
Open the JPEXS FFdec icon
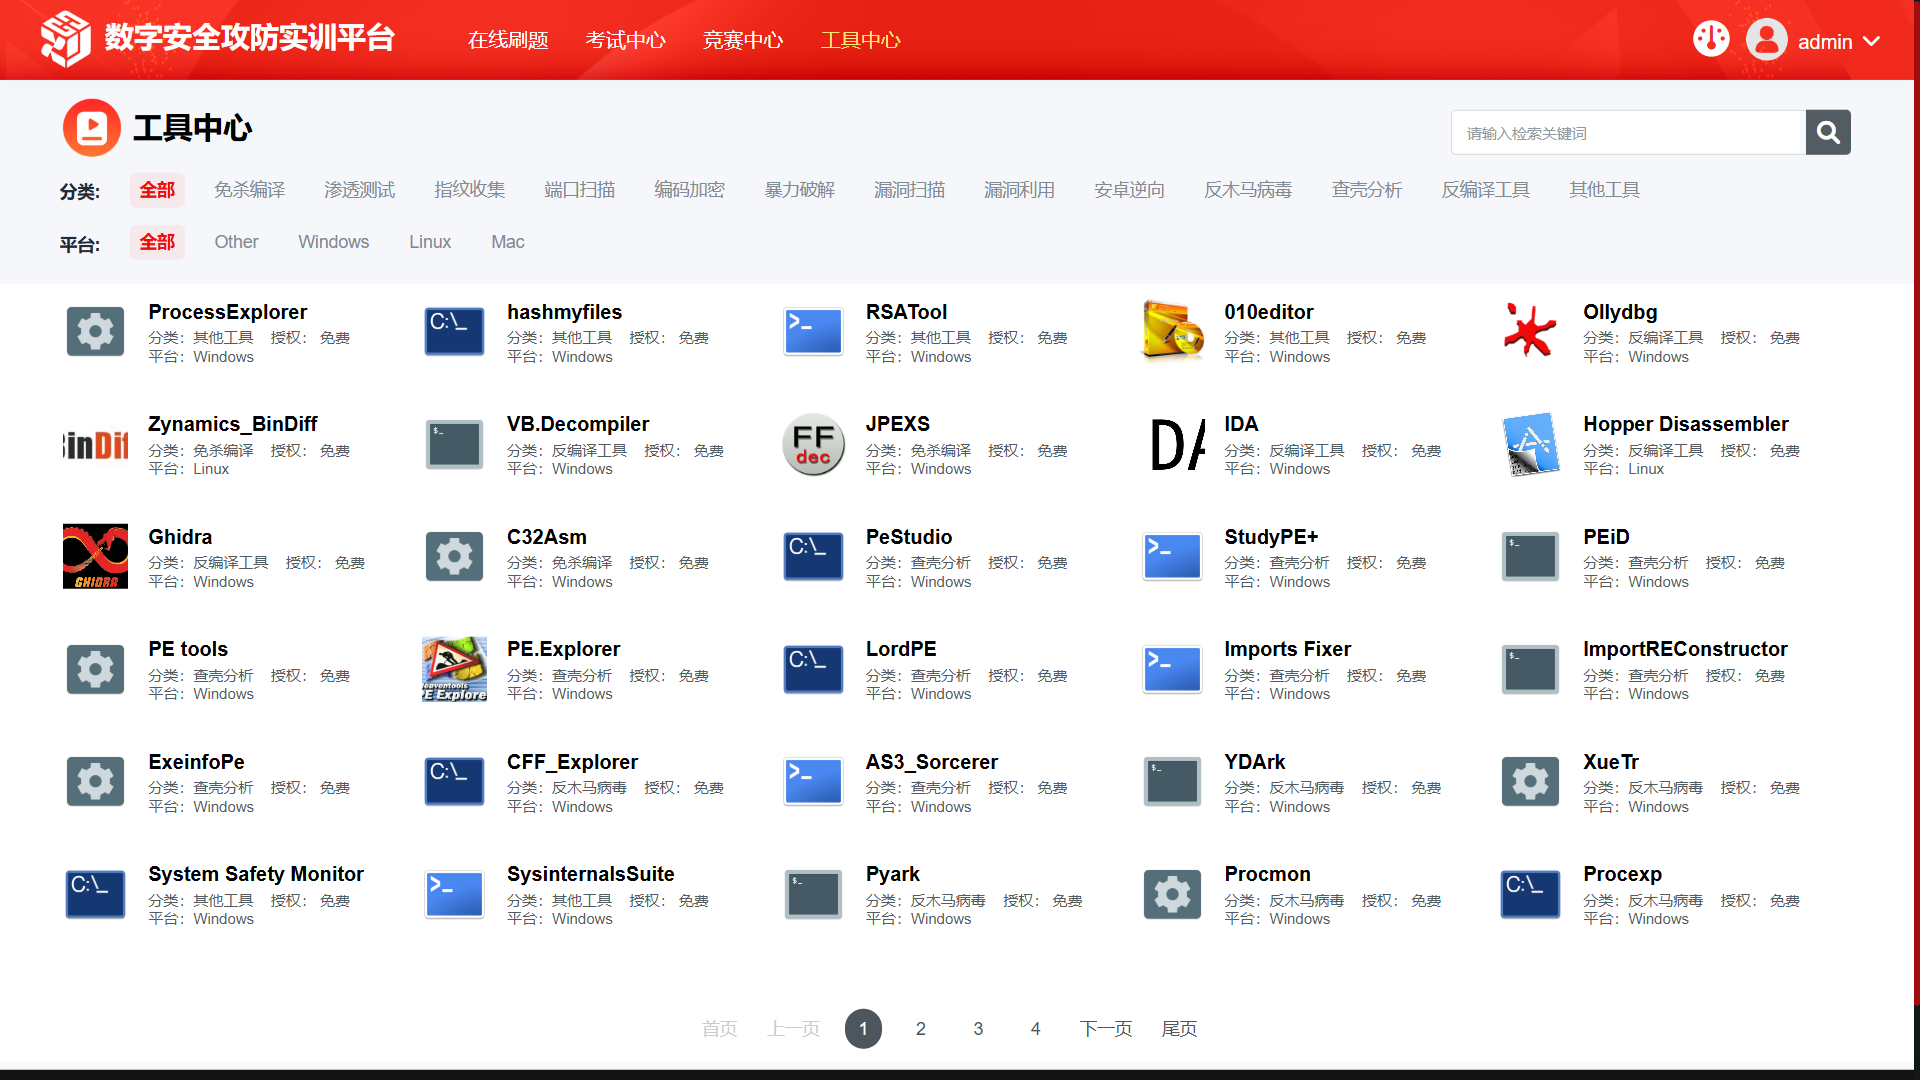(813, 444)
